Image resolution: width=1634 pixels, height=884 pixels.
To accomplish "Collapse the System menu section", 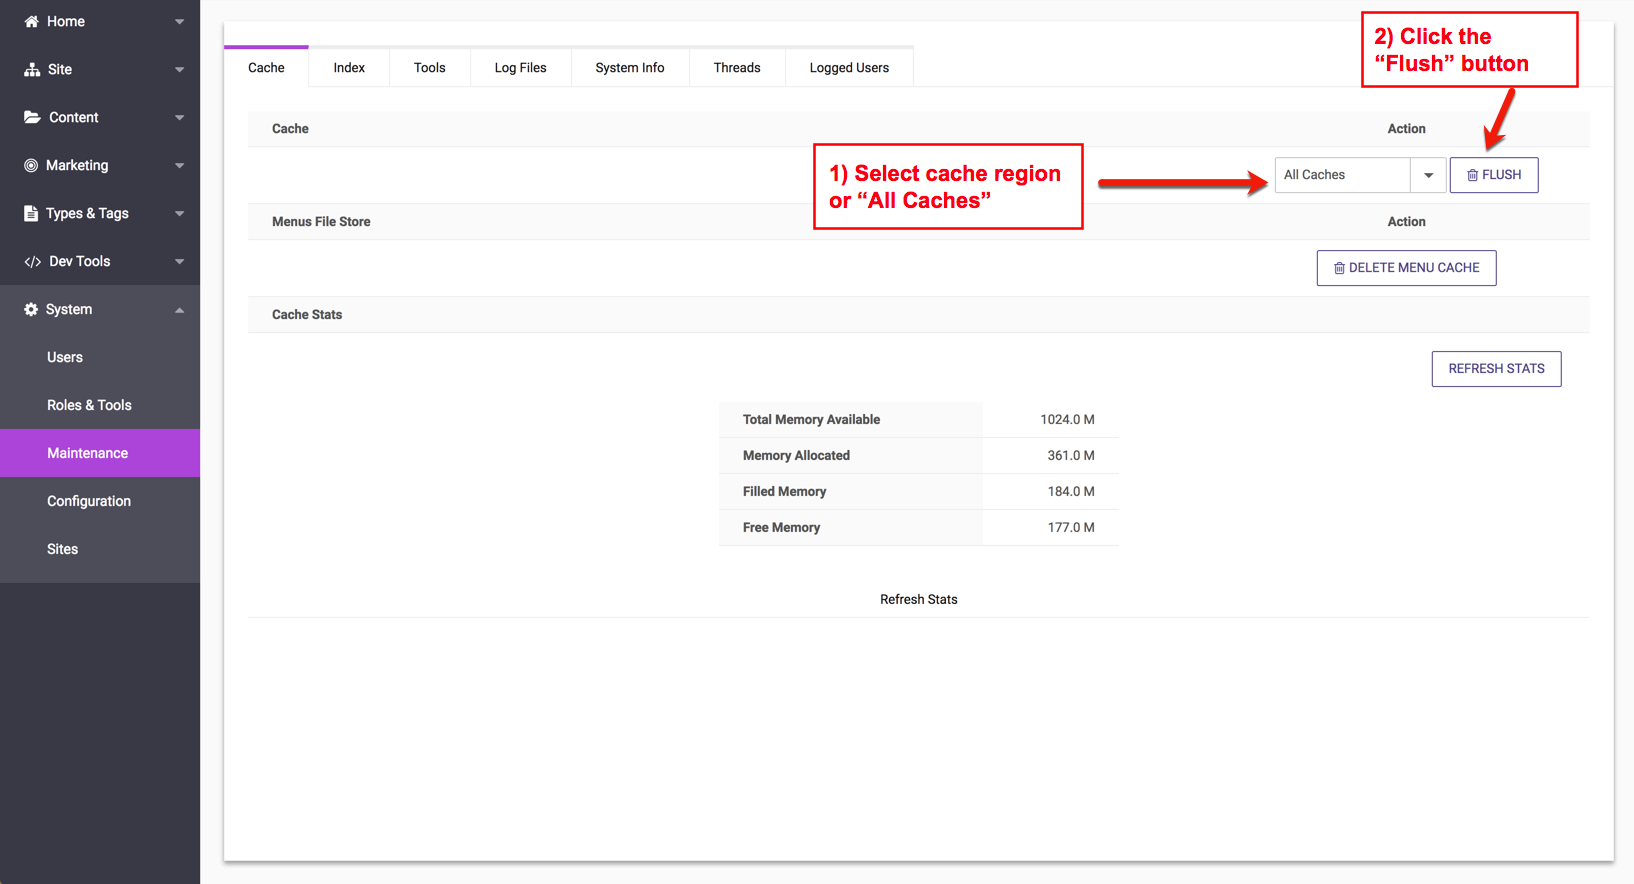I will click(x=180, y=309).
